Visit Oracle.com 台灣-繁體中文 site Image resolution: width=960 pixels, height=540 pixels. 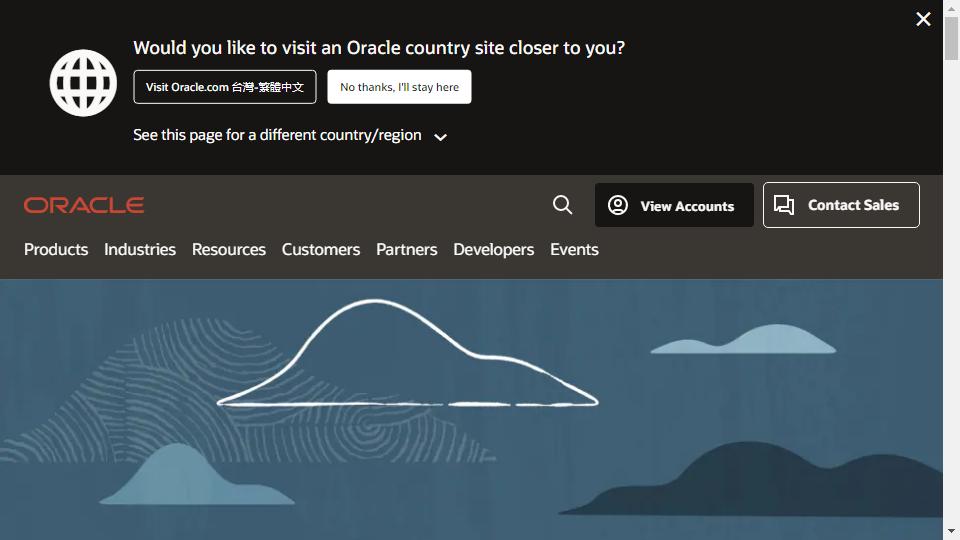tap(225, 87)
